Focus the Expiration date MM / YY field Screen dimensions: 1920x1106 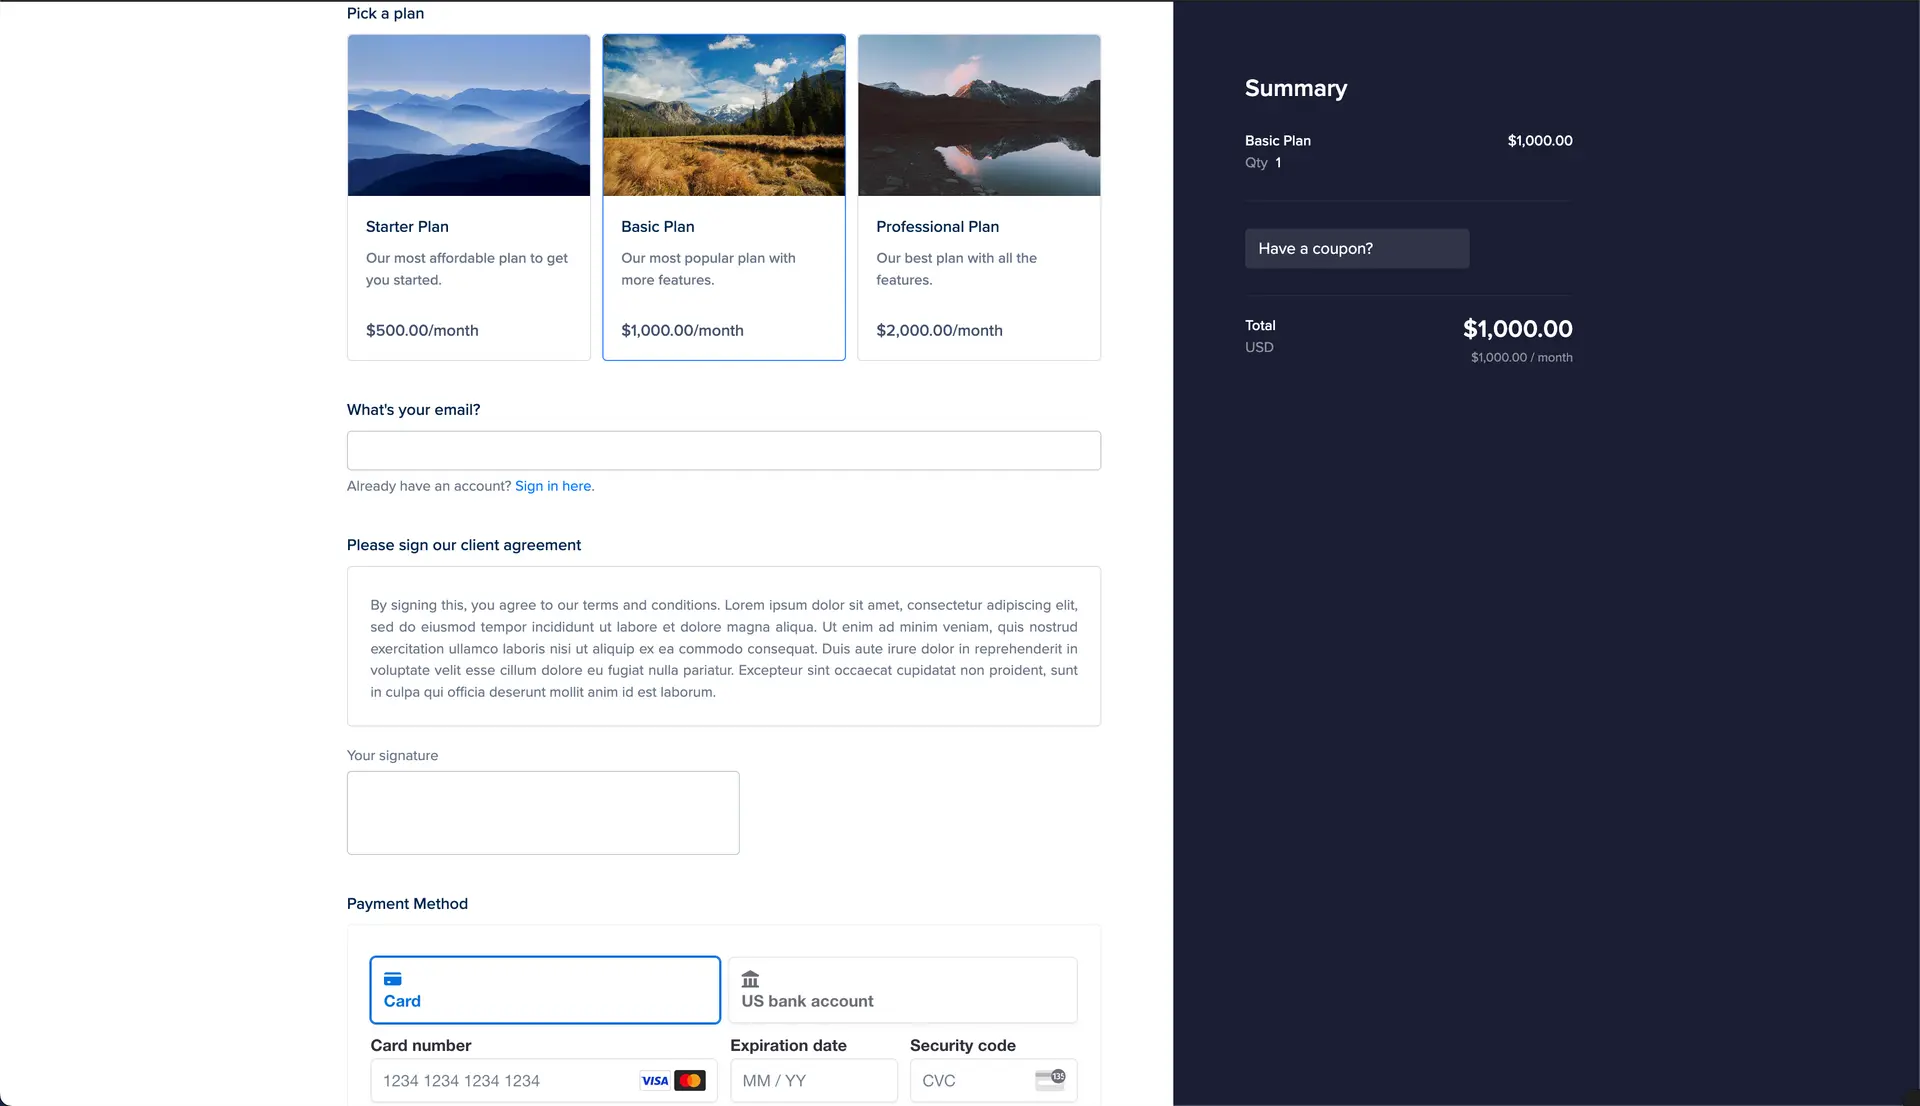tap(813, 1081)
